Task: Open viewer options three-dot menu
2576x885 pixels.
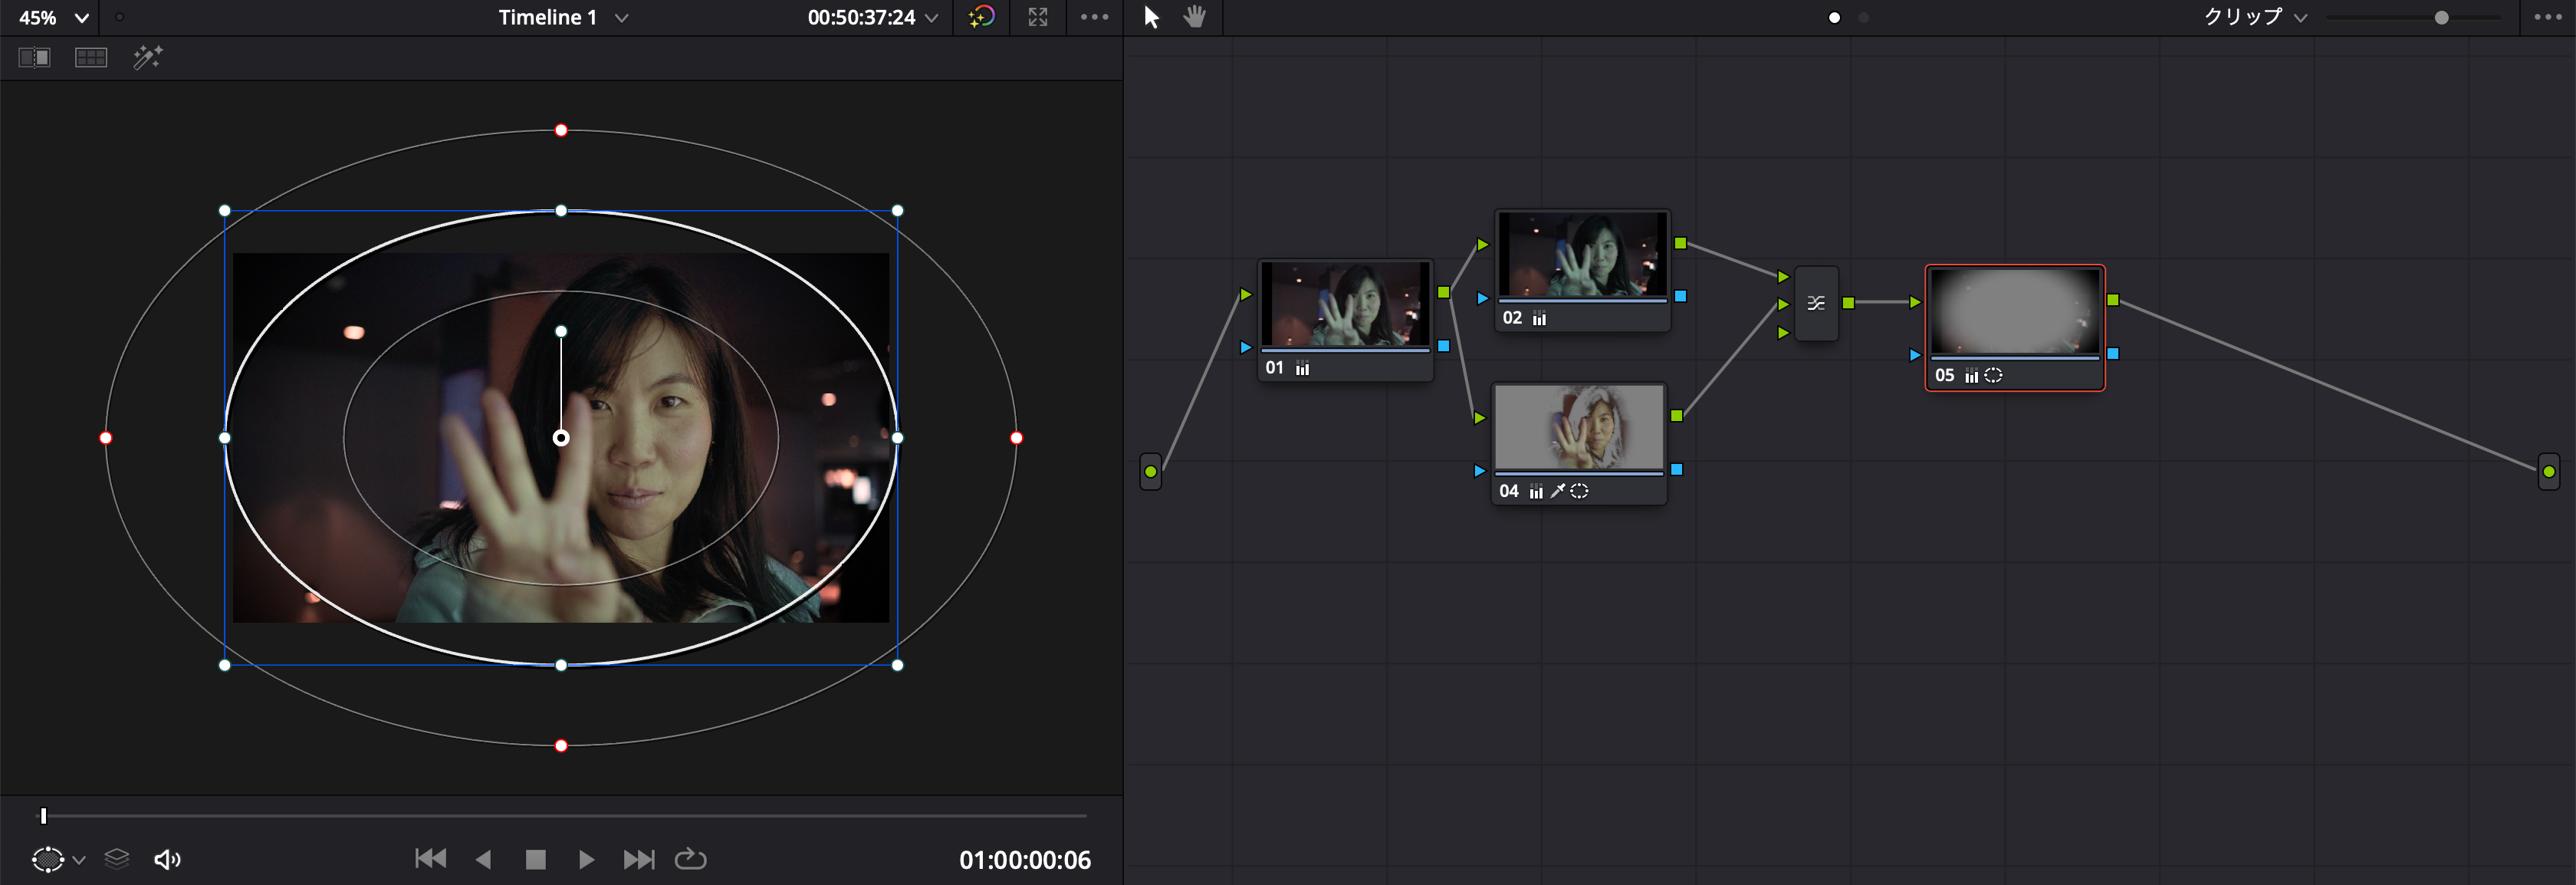Action: (1094, 17)
